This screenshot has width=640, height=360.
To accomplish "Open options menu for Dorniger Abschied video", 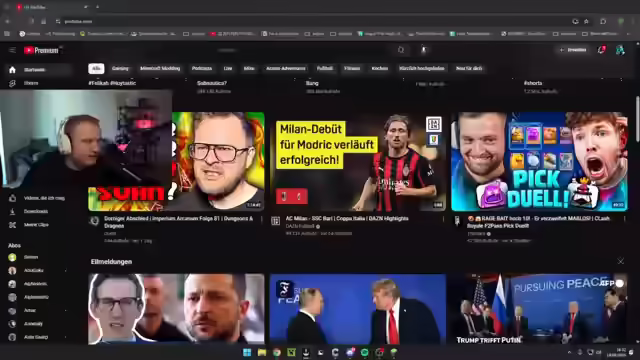I will pos(262,219).
